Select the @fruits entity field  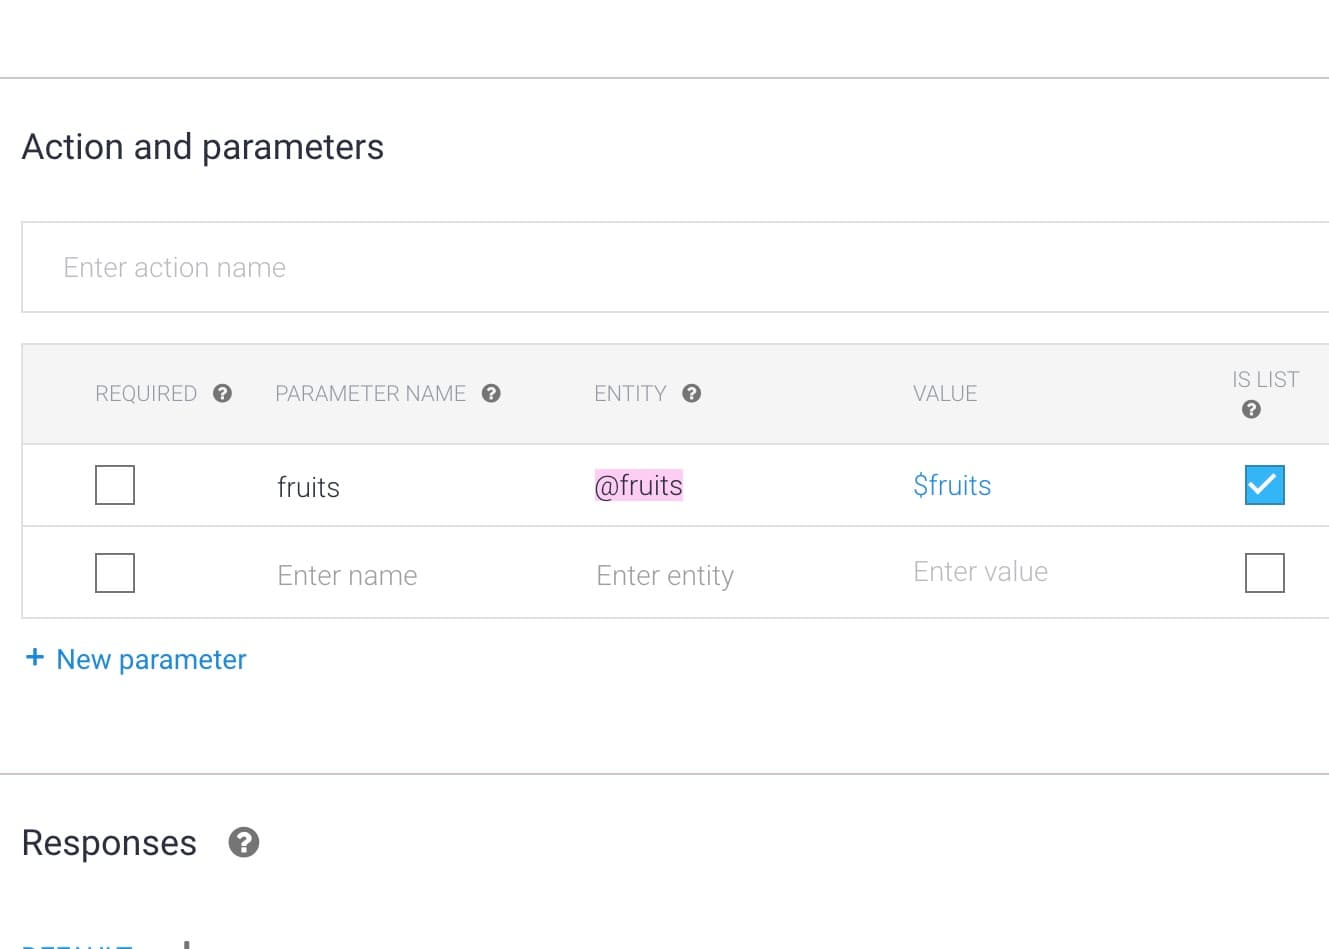pos(638,485)
